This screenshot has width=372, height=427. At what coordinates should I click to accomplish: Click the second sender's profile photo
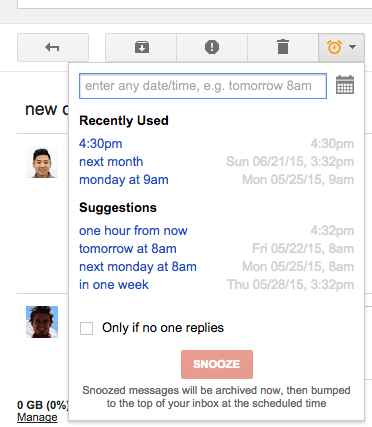click(42, 322)
